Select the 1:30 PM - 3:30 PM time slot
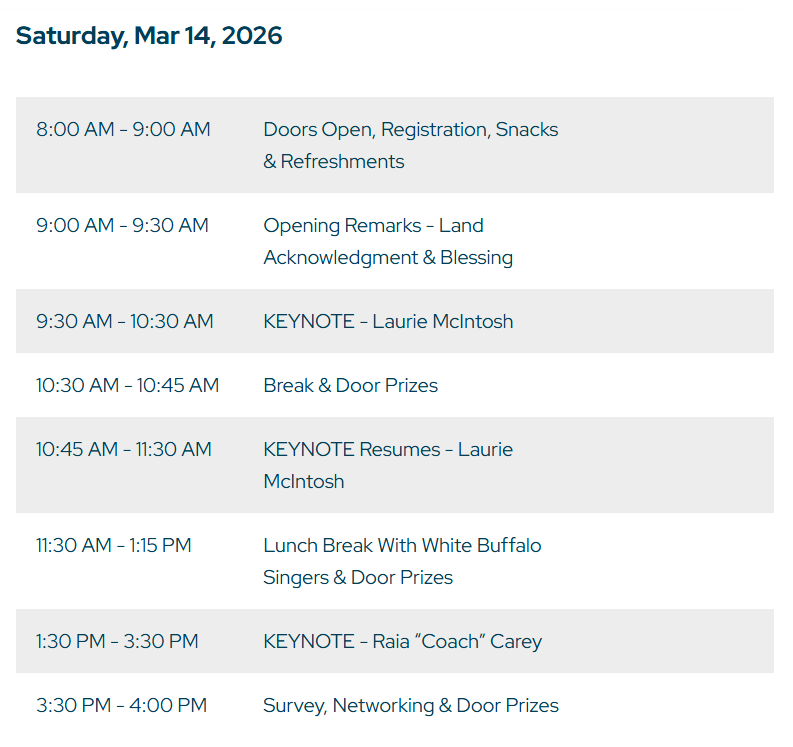 tap(117, 642)
